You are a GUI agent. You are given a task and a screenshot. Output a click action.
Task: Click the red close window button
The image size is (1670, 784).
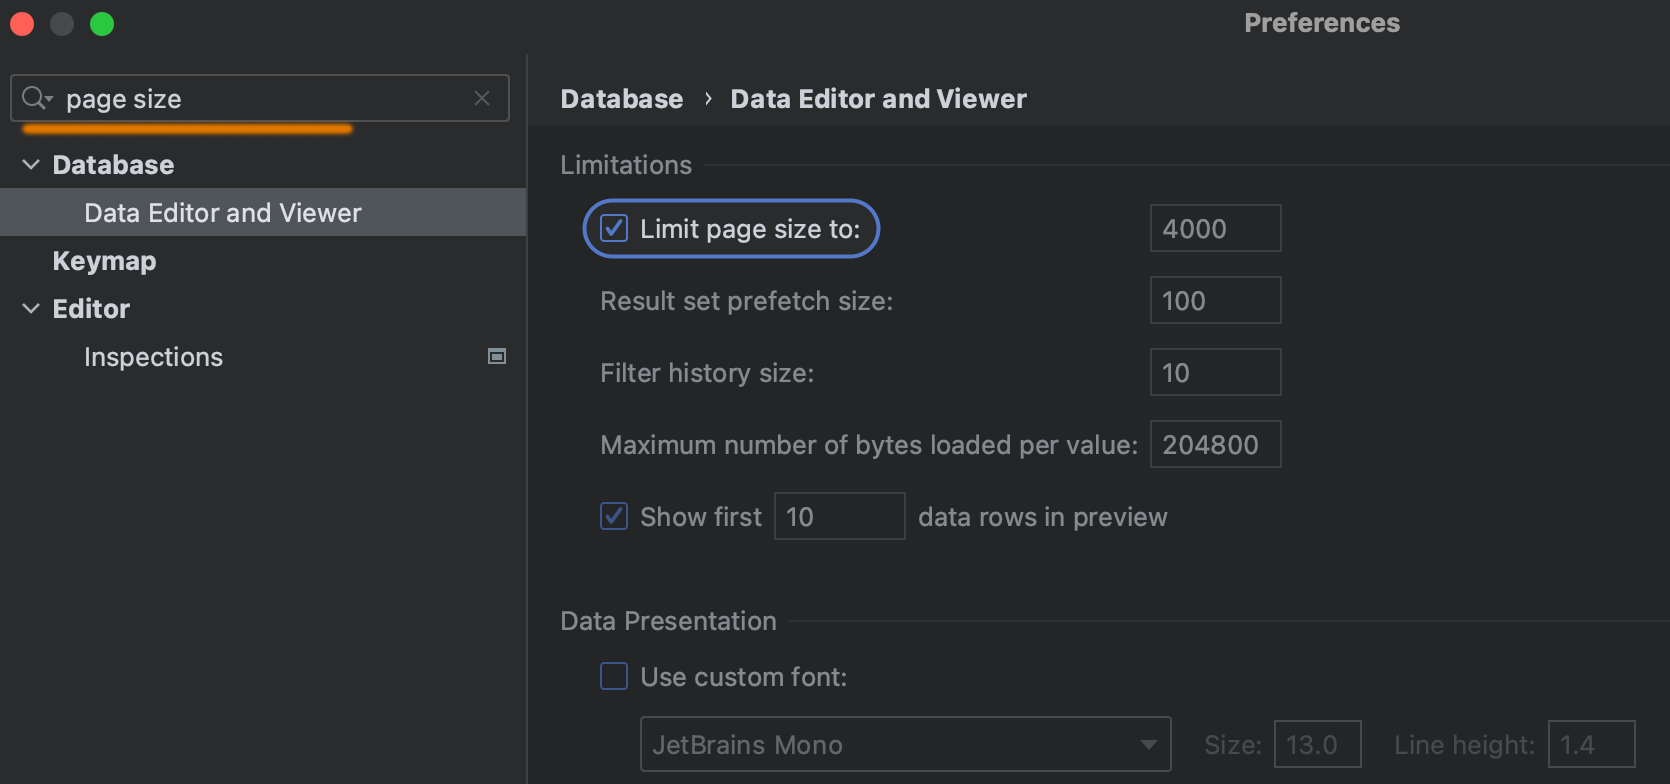tap(22, 24)
